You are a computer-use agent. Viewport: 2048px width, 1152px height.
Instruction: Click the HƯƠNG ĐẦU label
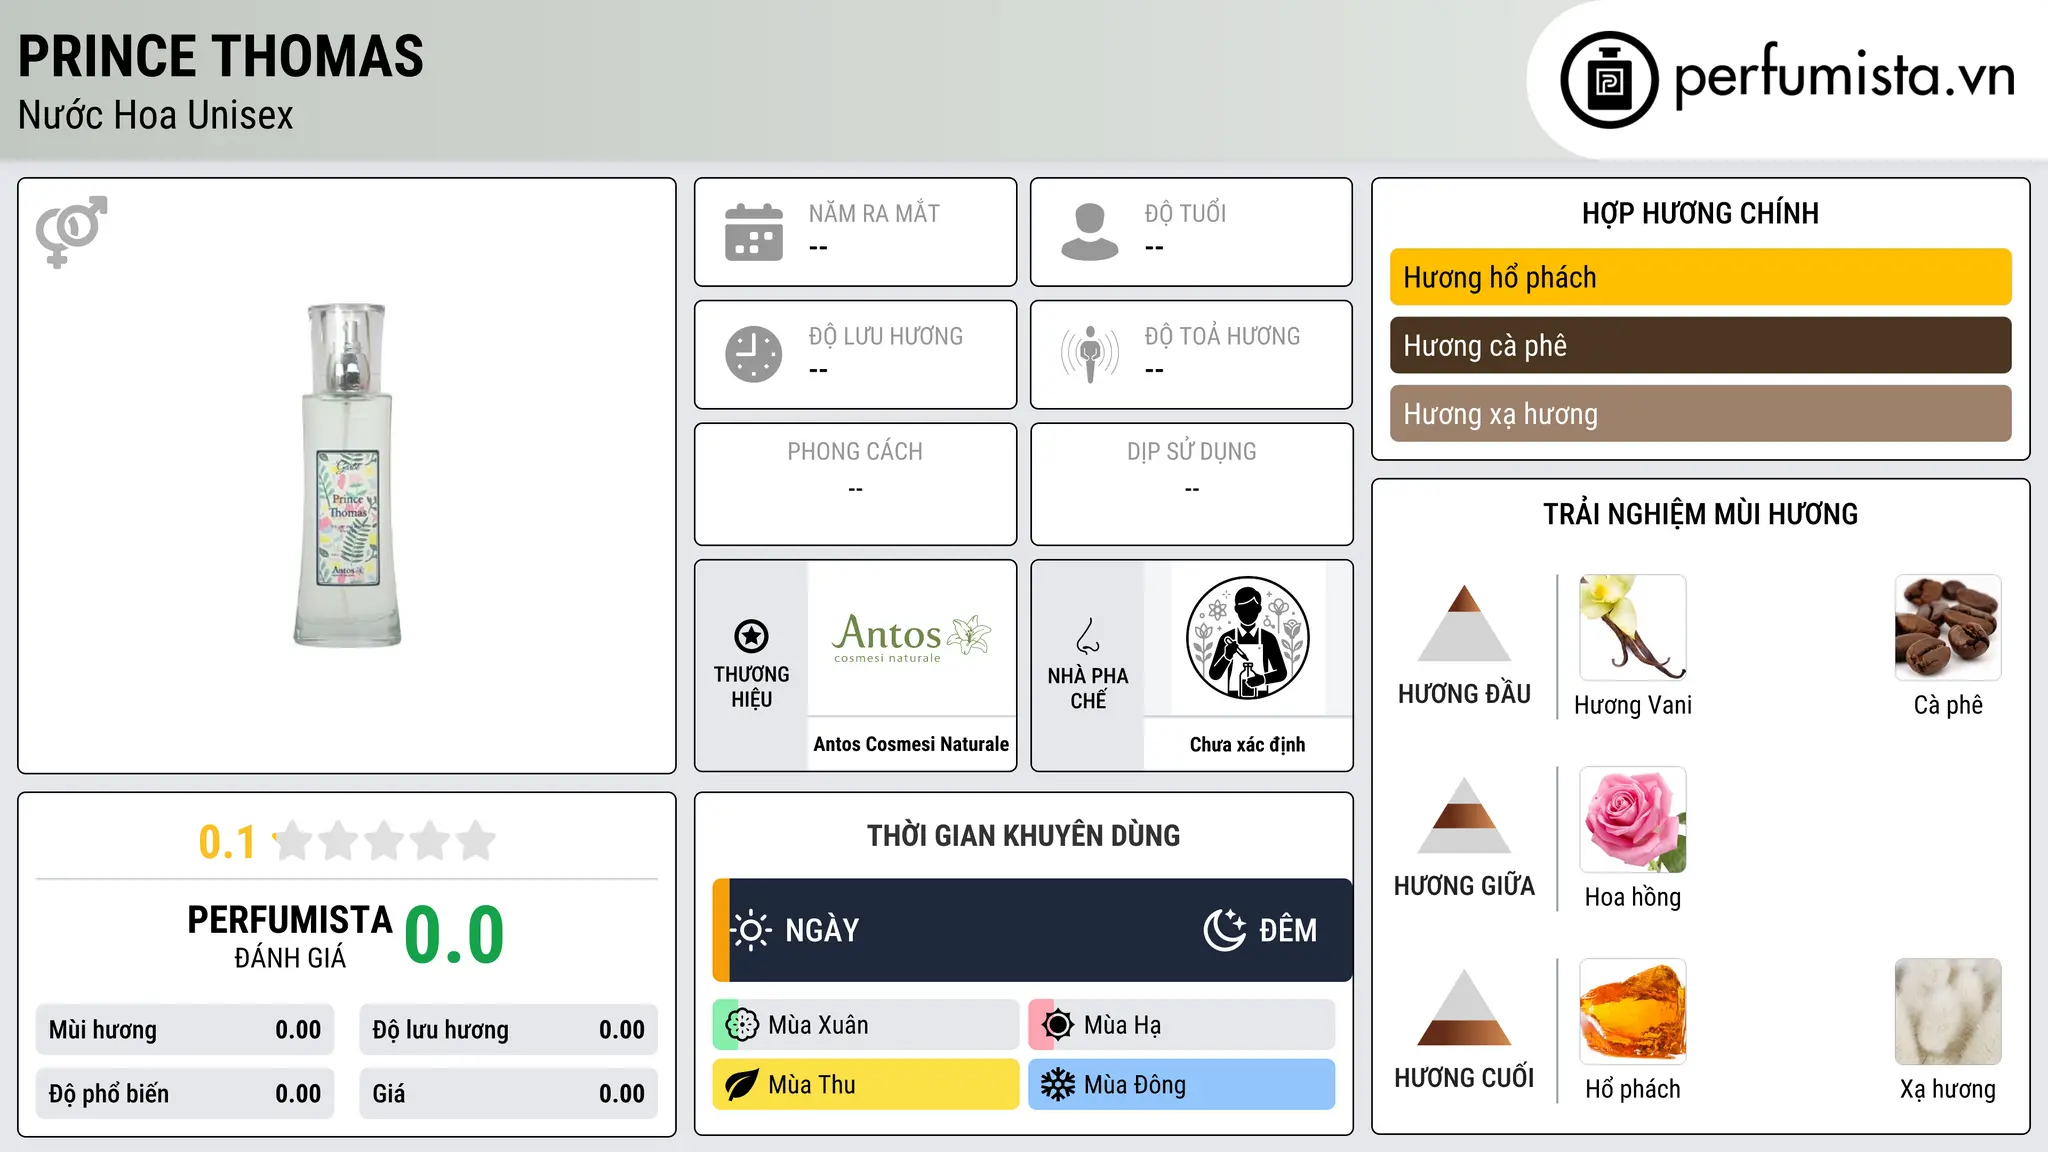click(x=1464, y=694)
